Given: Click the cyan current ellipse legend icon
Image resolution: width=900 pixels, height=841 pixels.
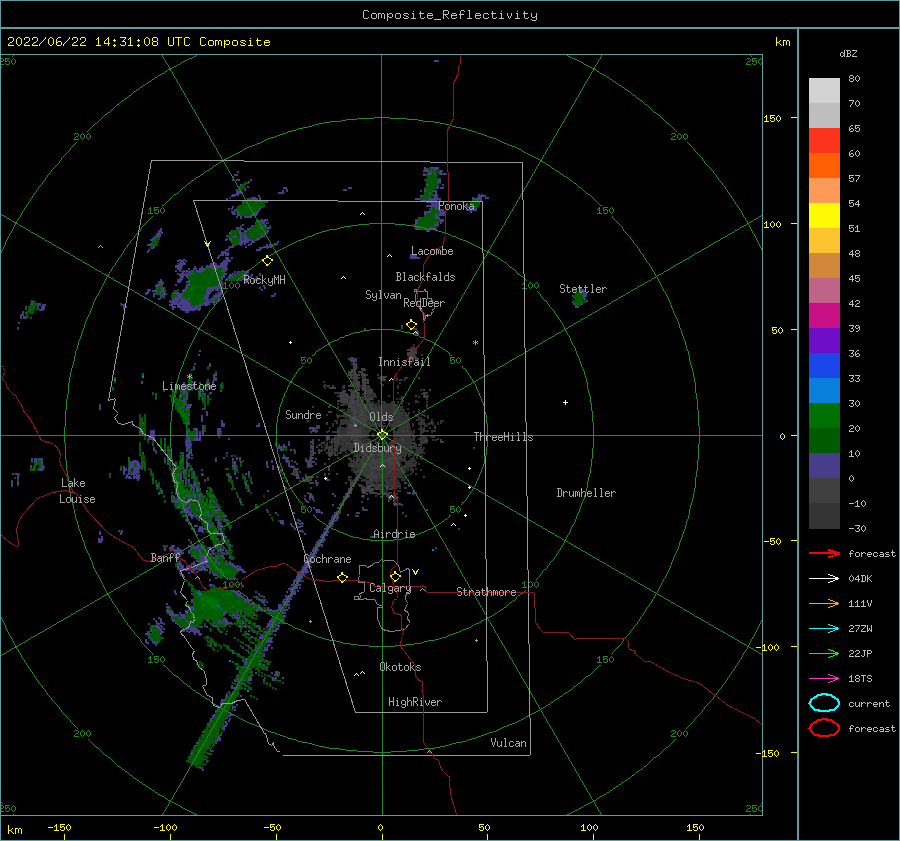Looking at the screenshot, I should point(824,703).
